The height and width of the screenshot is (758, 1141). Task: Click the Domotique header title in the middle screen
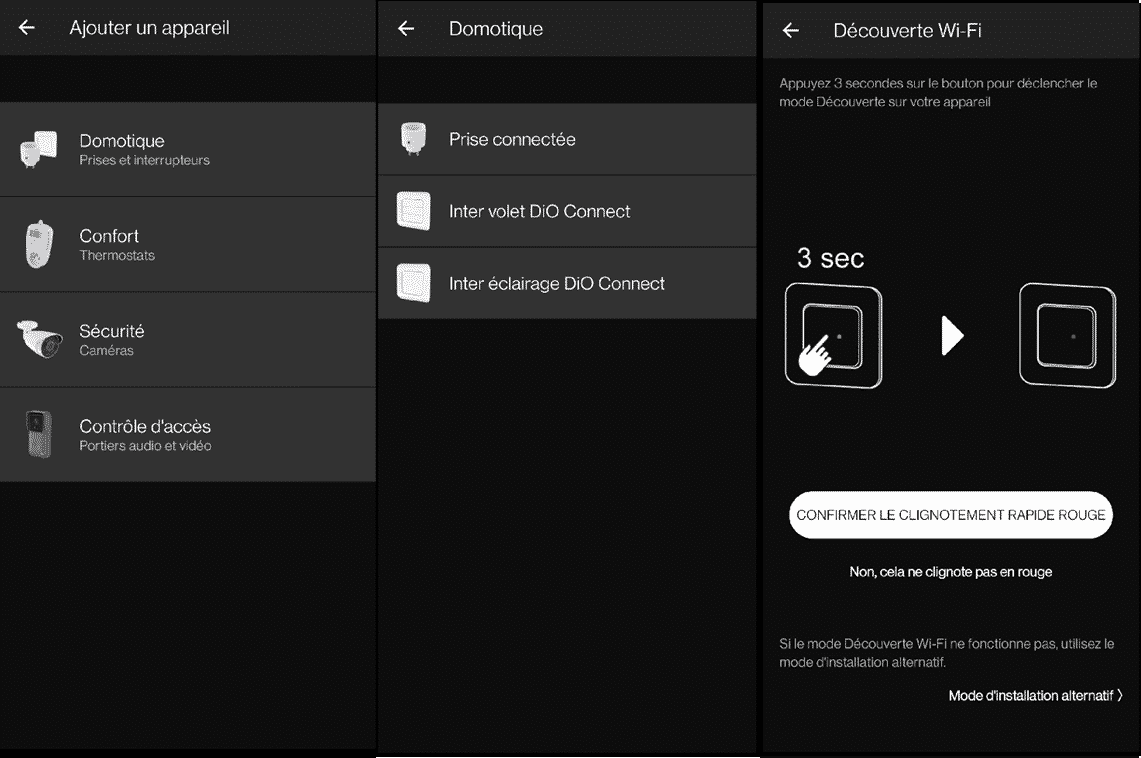pyautogui.click(x=496, y=29)
